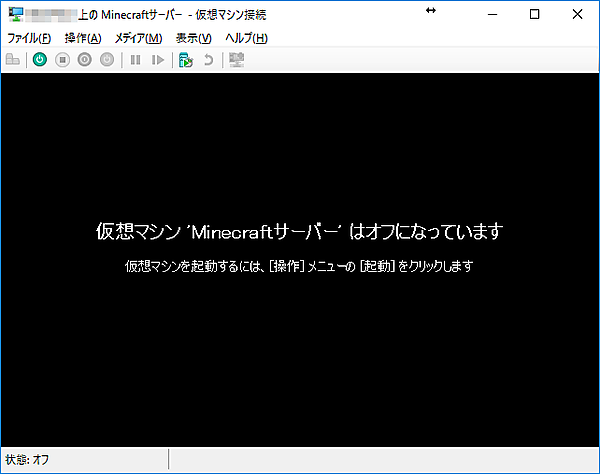The image size is (600, 474).
Task: Start the virtual machine with green power icon
Action: tap(40, 60)
